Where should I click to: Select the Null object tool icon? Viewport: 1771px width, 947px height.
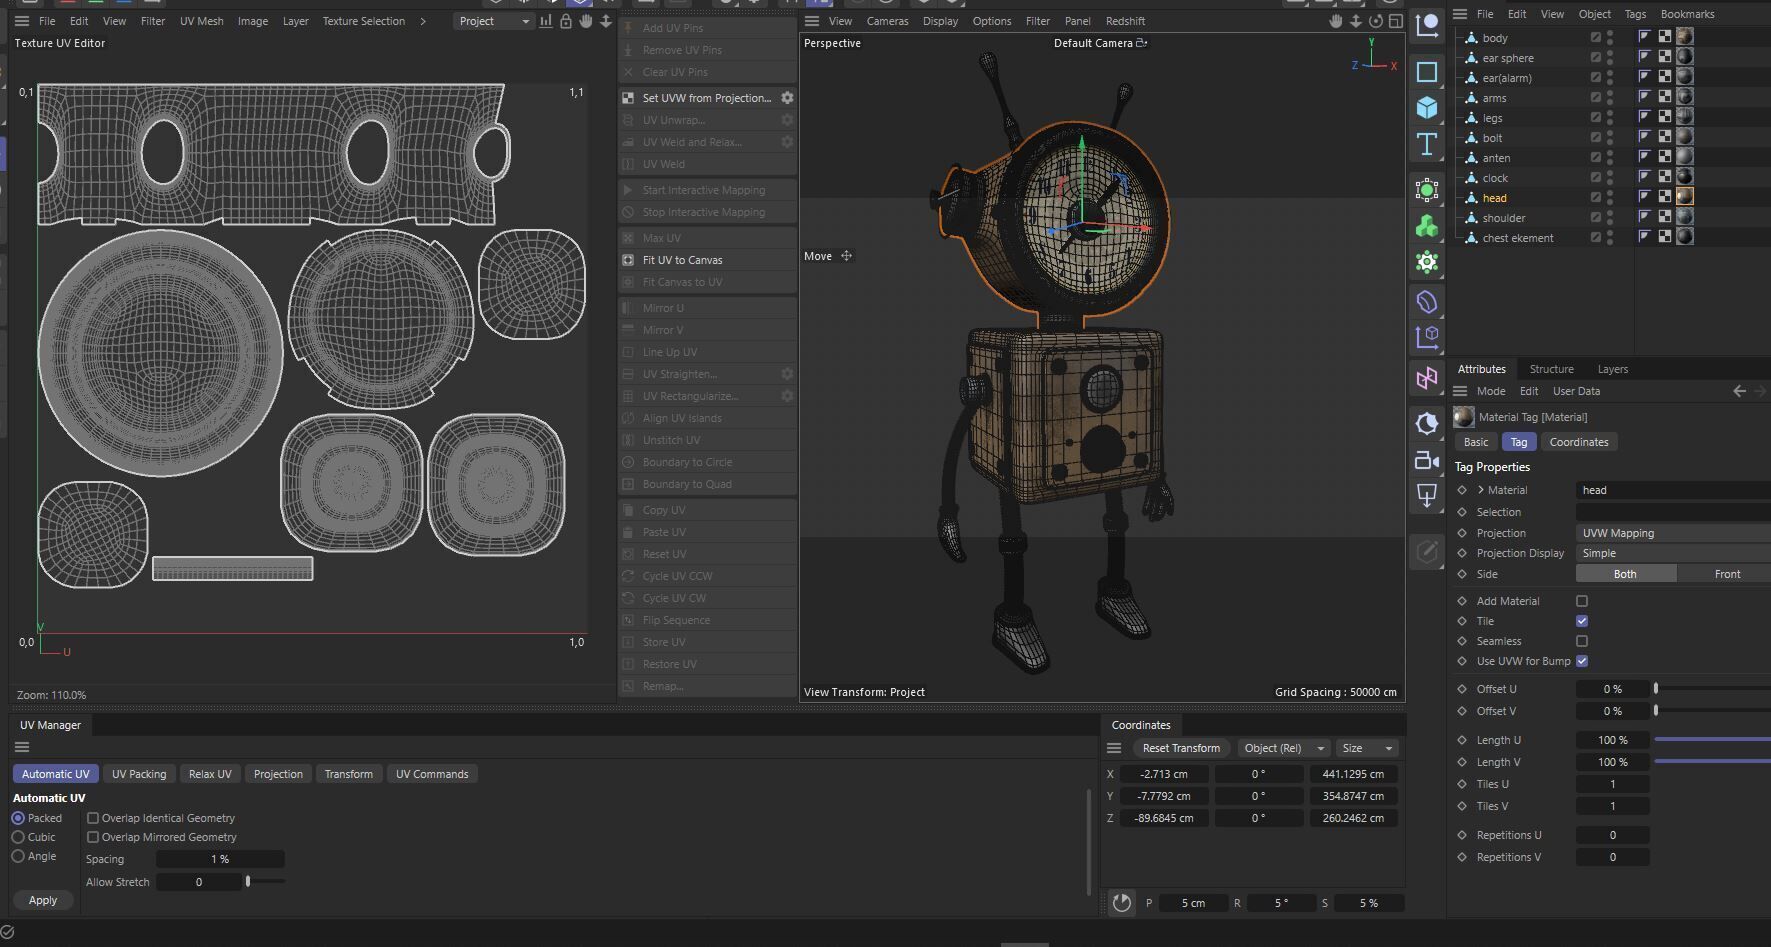click(1427, 26)
